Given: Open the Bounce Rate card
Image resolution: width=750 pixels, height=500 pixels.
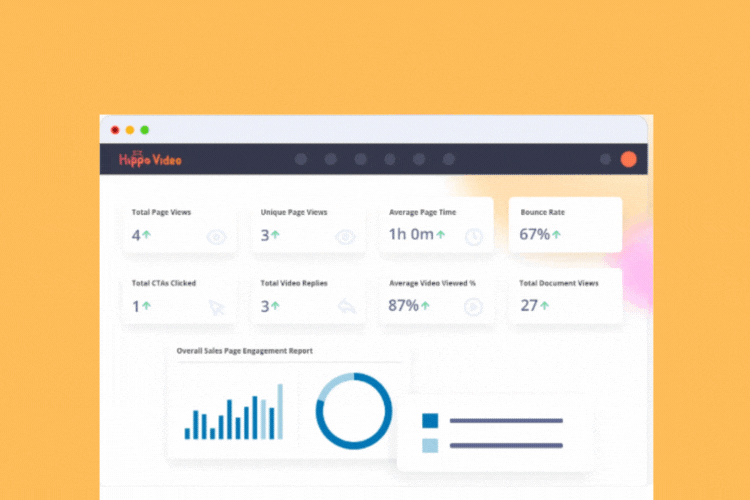Looking at the screenshot, I should (x=565, y=224).
